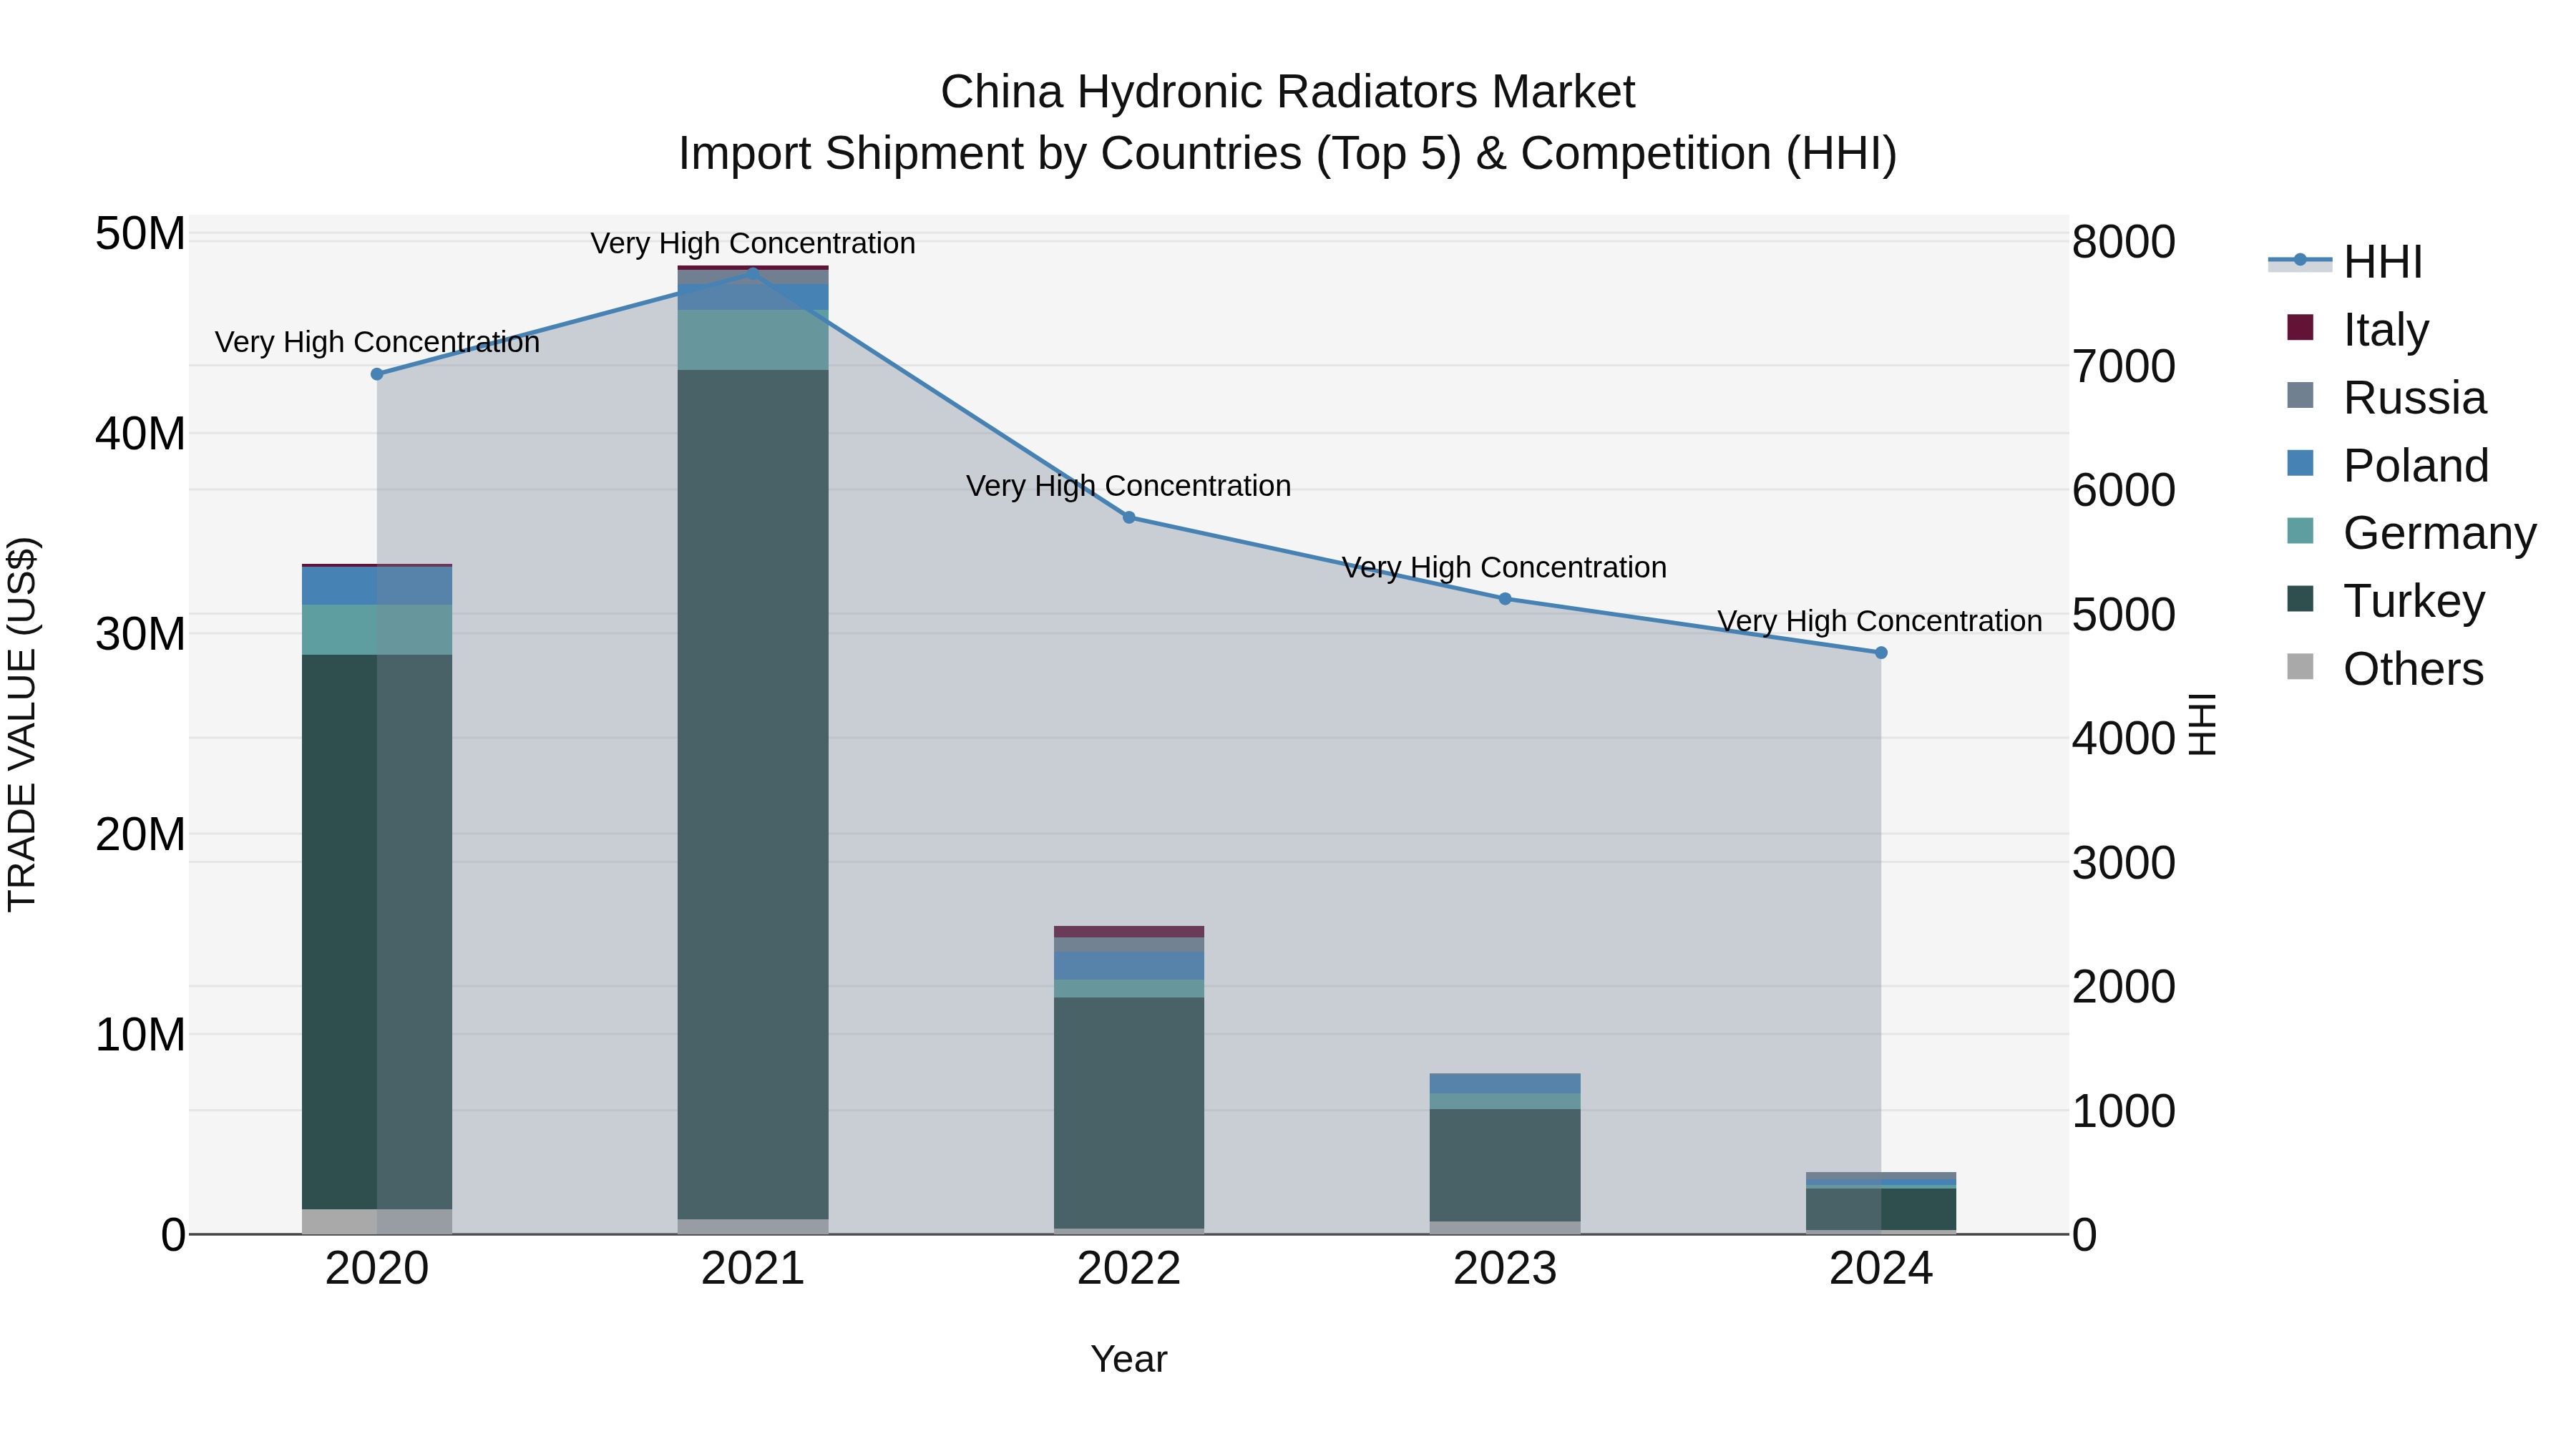Screen dimensions: 2576x1449
Task: Toggle the HHI legend entry
Action: [2346, 262]
